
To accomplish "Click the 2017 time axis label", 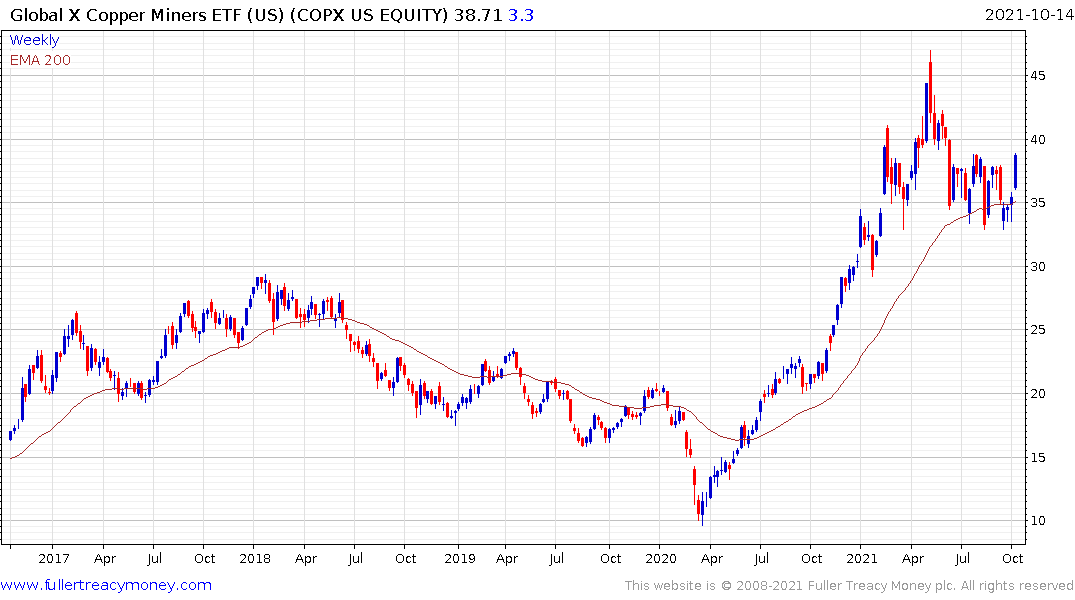I will (53, 558).
